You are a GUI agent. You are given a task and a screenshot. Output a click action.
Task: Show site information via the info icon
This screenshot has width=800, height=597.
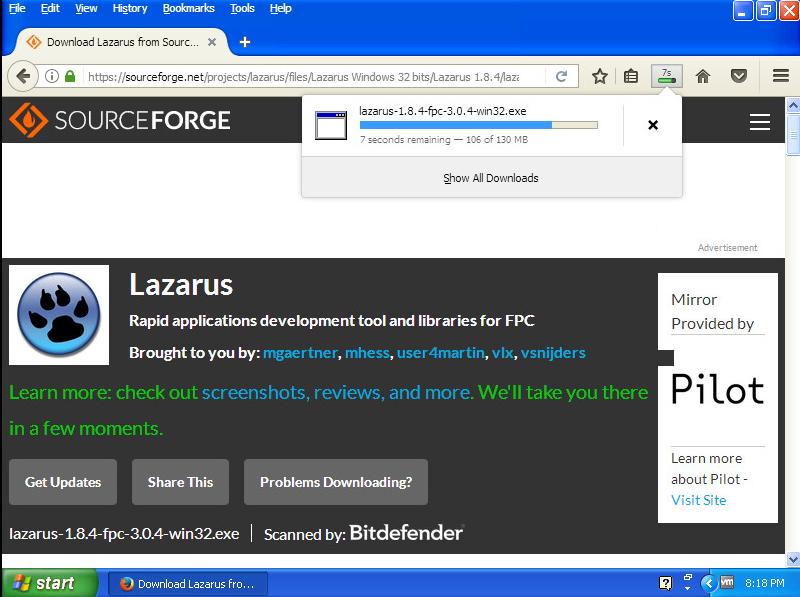pos(52,77)
